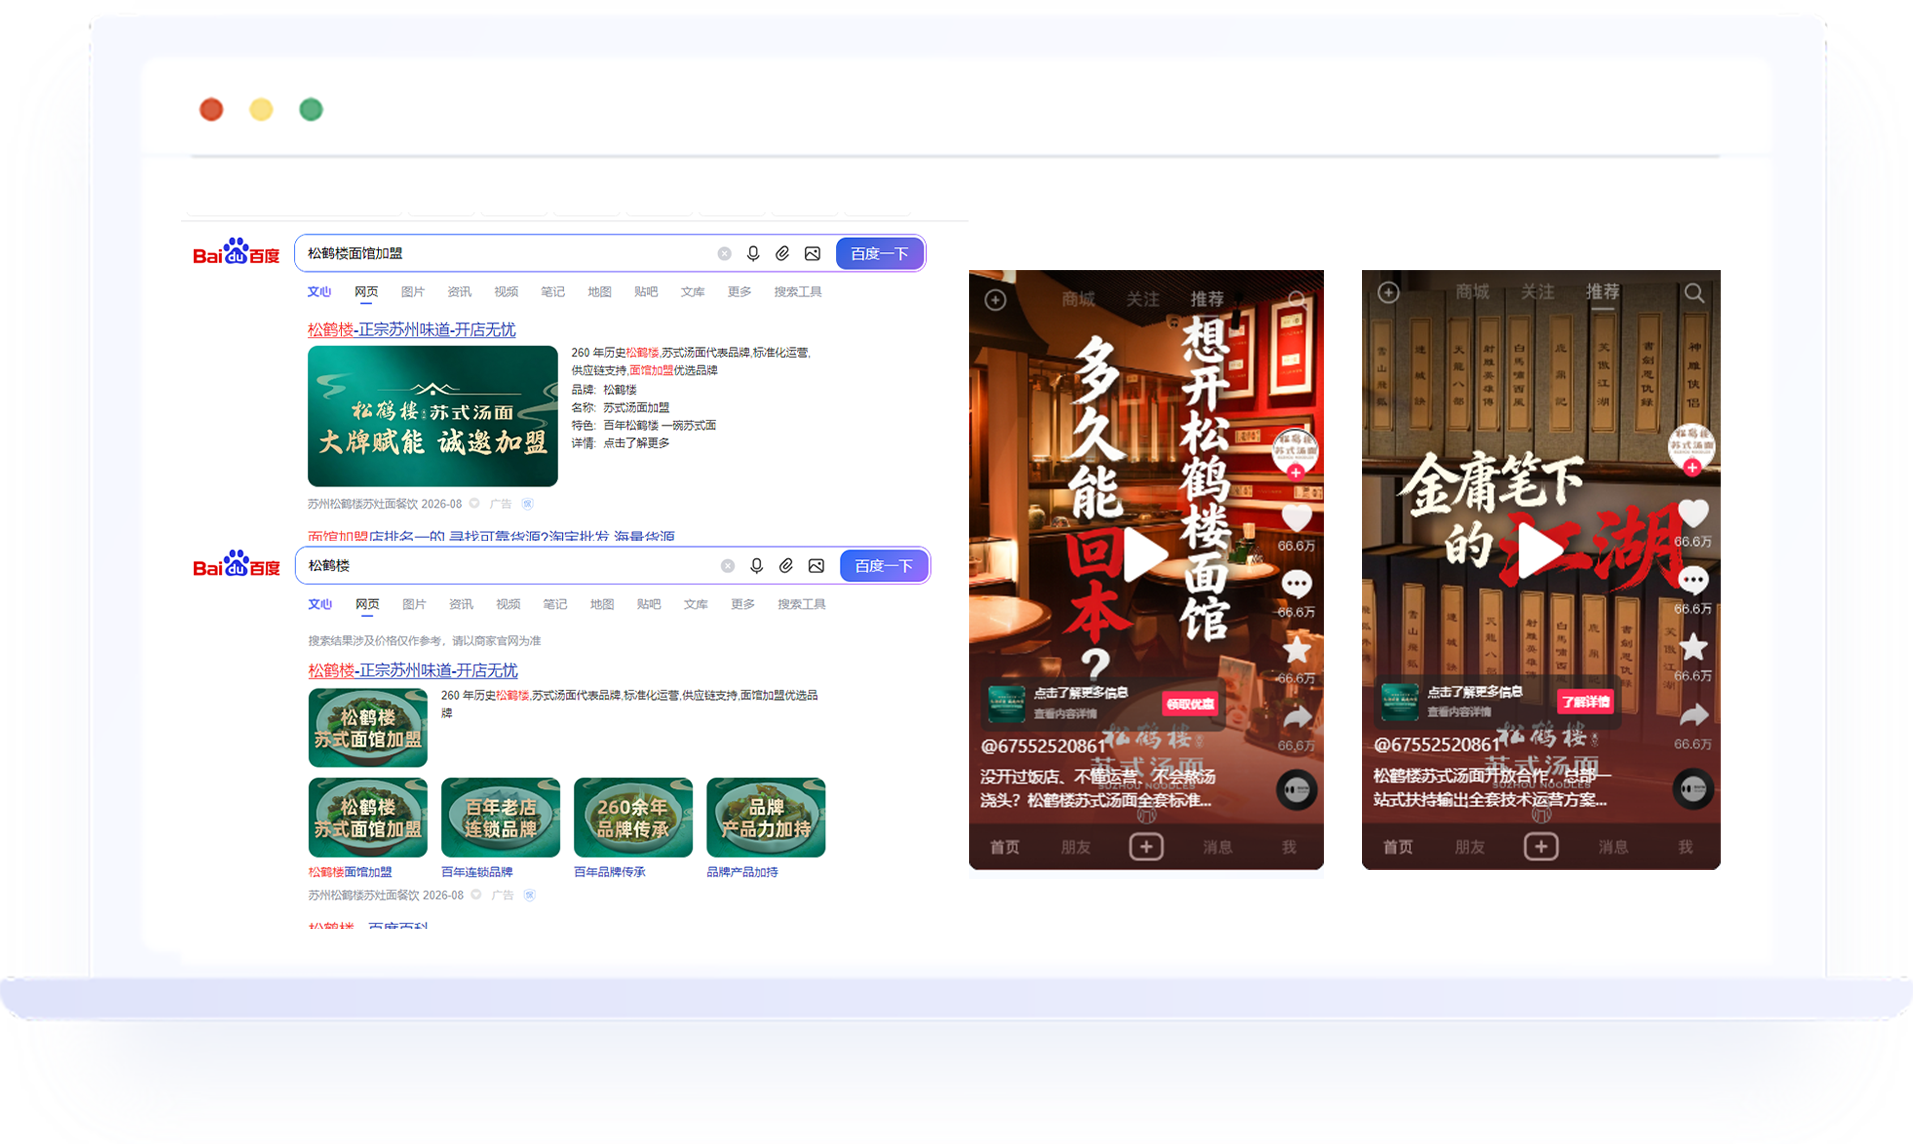This screenshot has height=1144, width=1913.
Task: Expand 更多 menu in lower results tabs
Action: click(742, 604)
